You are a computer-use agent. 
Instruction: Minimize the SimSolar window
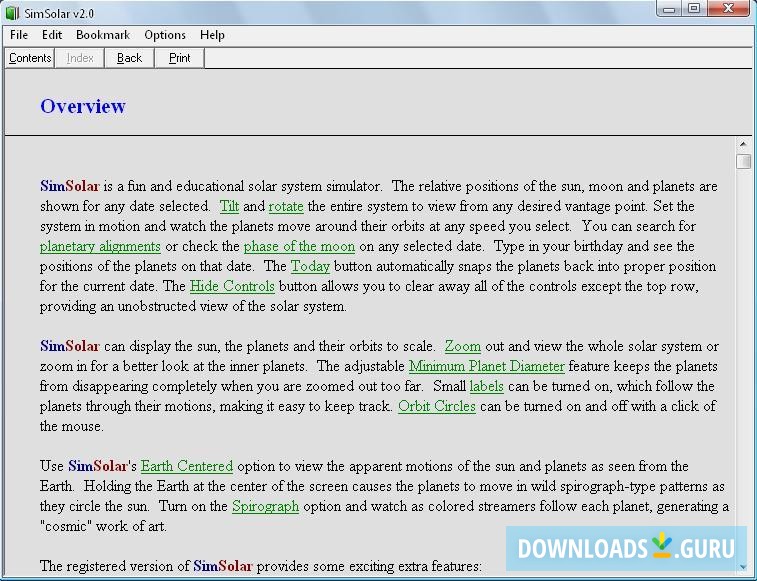click(x=669, y=9)
